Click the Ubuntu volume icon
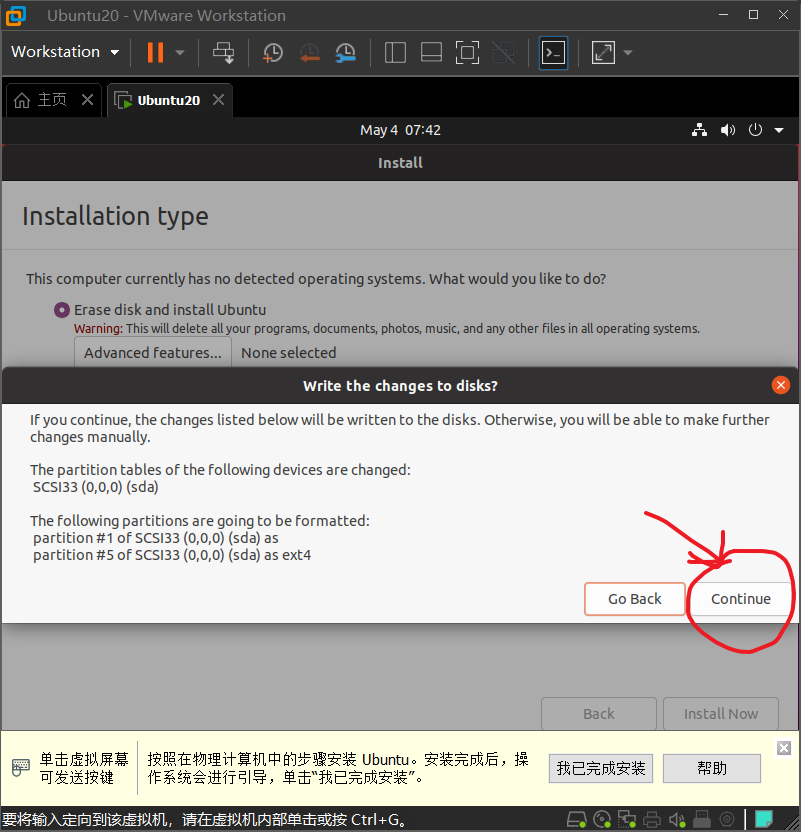The image size is (801, 832). pos(728,130)
